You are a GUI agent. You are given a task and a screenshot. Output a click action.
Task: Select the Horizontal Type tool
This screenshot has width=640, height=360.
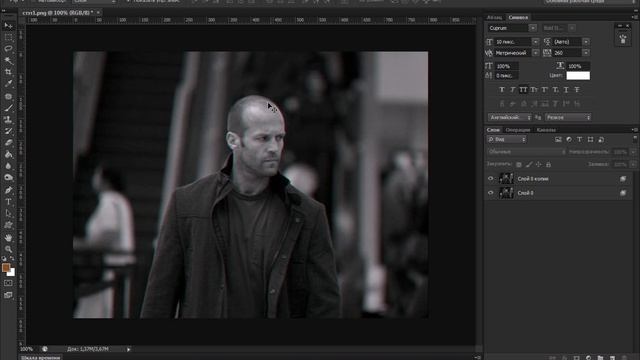[8, 202]
